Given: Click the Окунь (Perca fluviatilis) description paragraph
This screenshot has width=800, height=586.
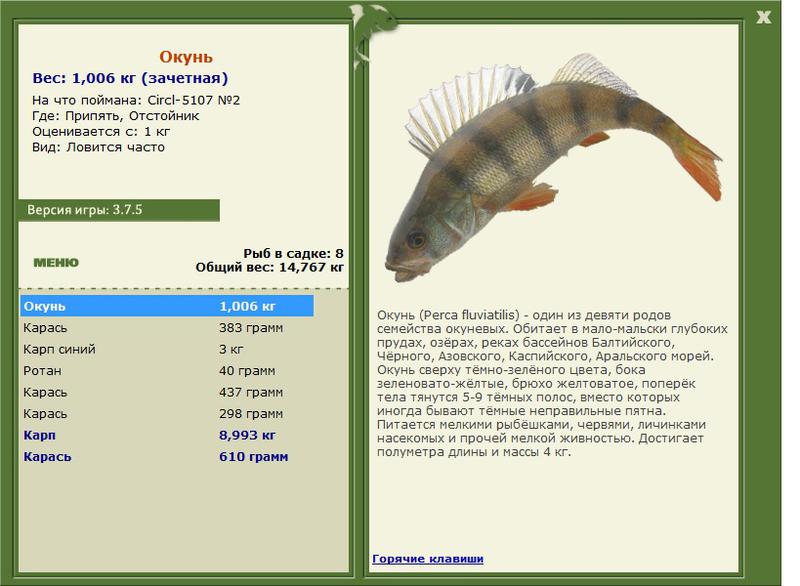Looking at the screenshot, I should (553, 383).
